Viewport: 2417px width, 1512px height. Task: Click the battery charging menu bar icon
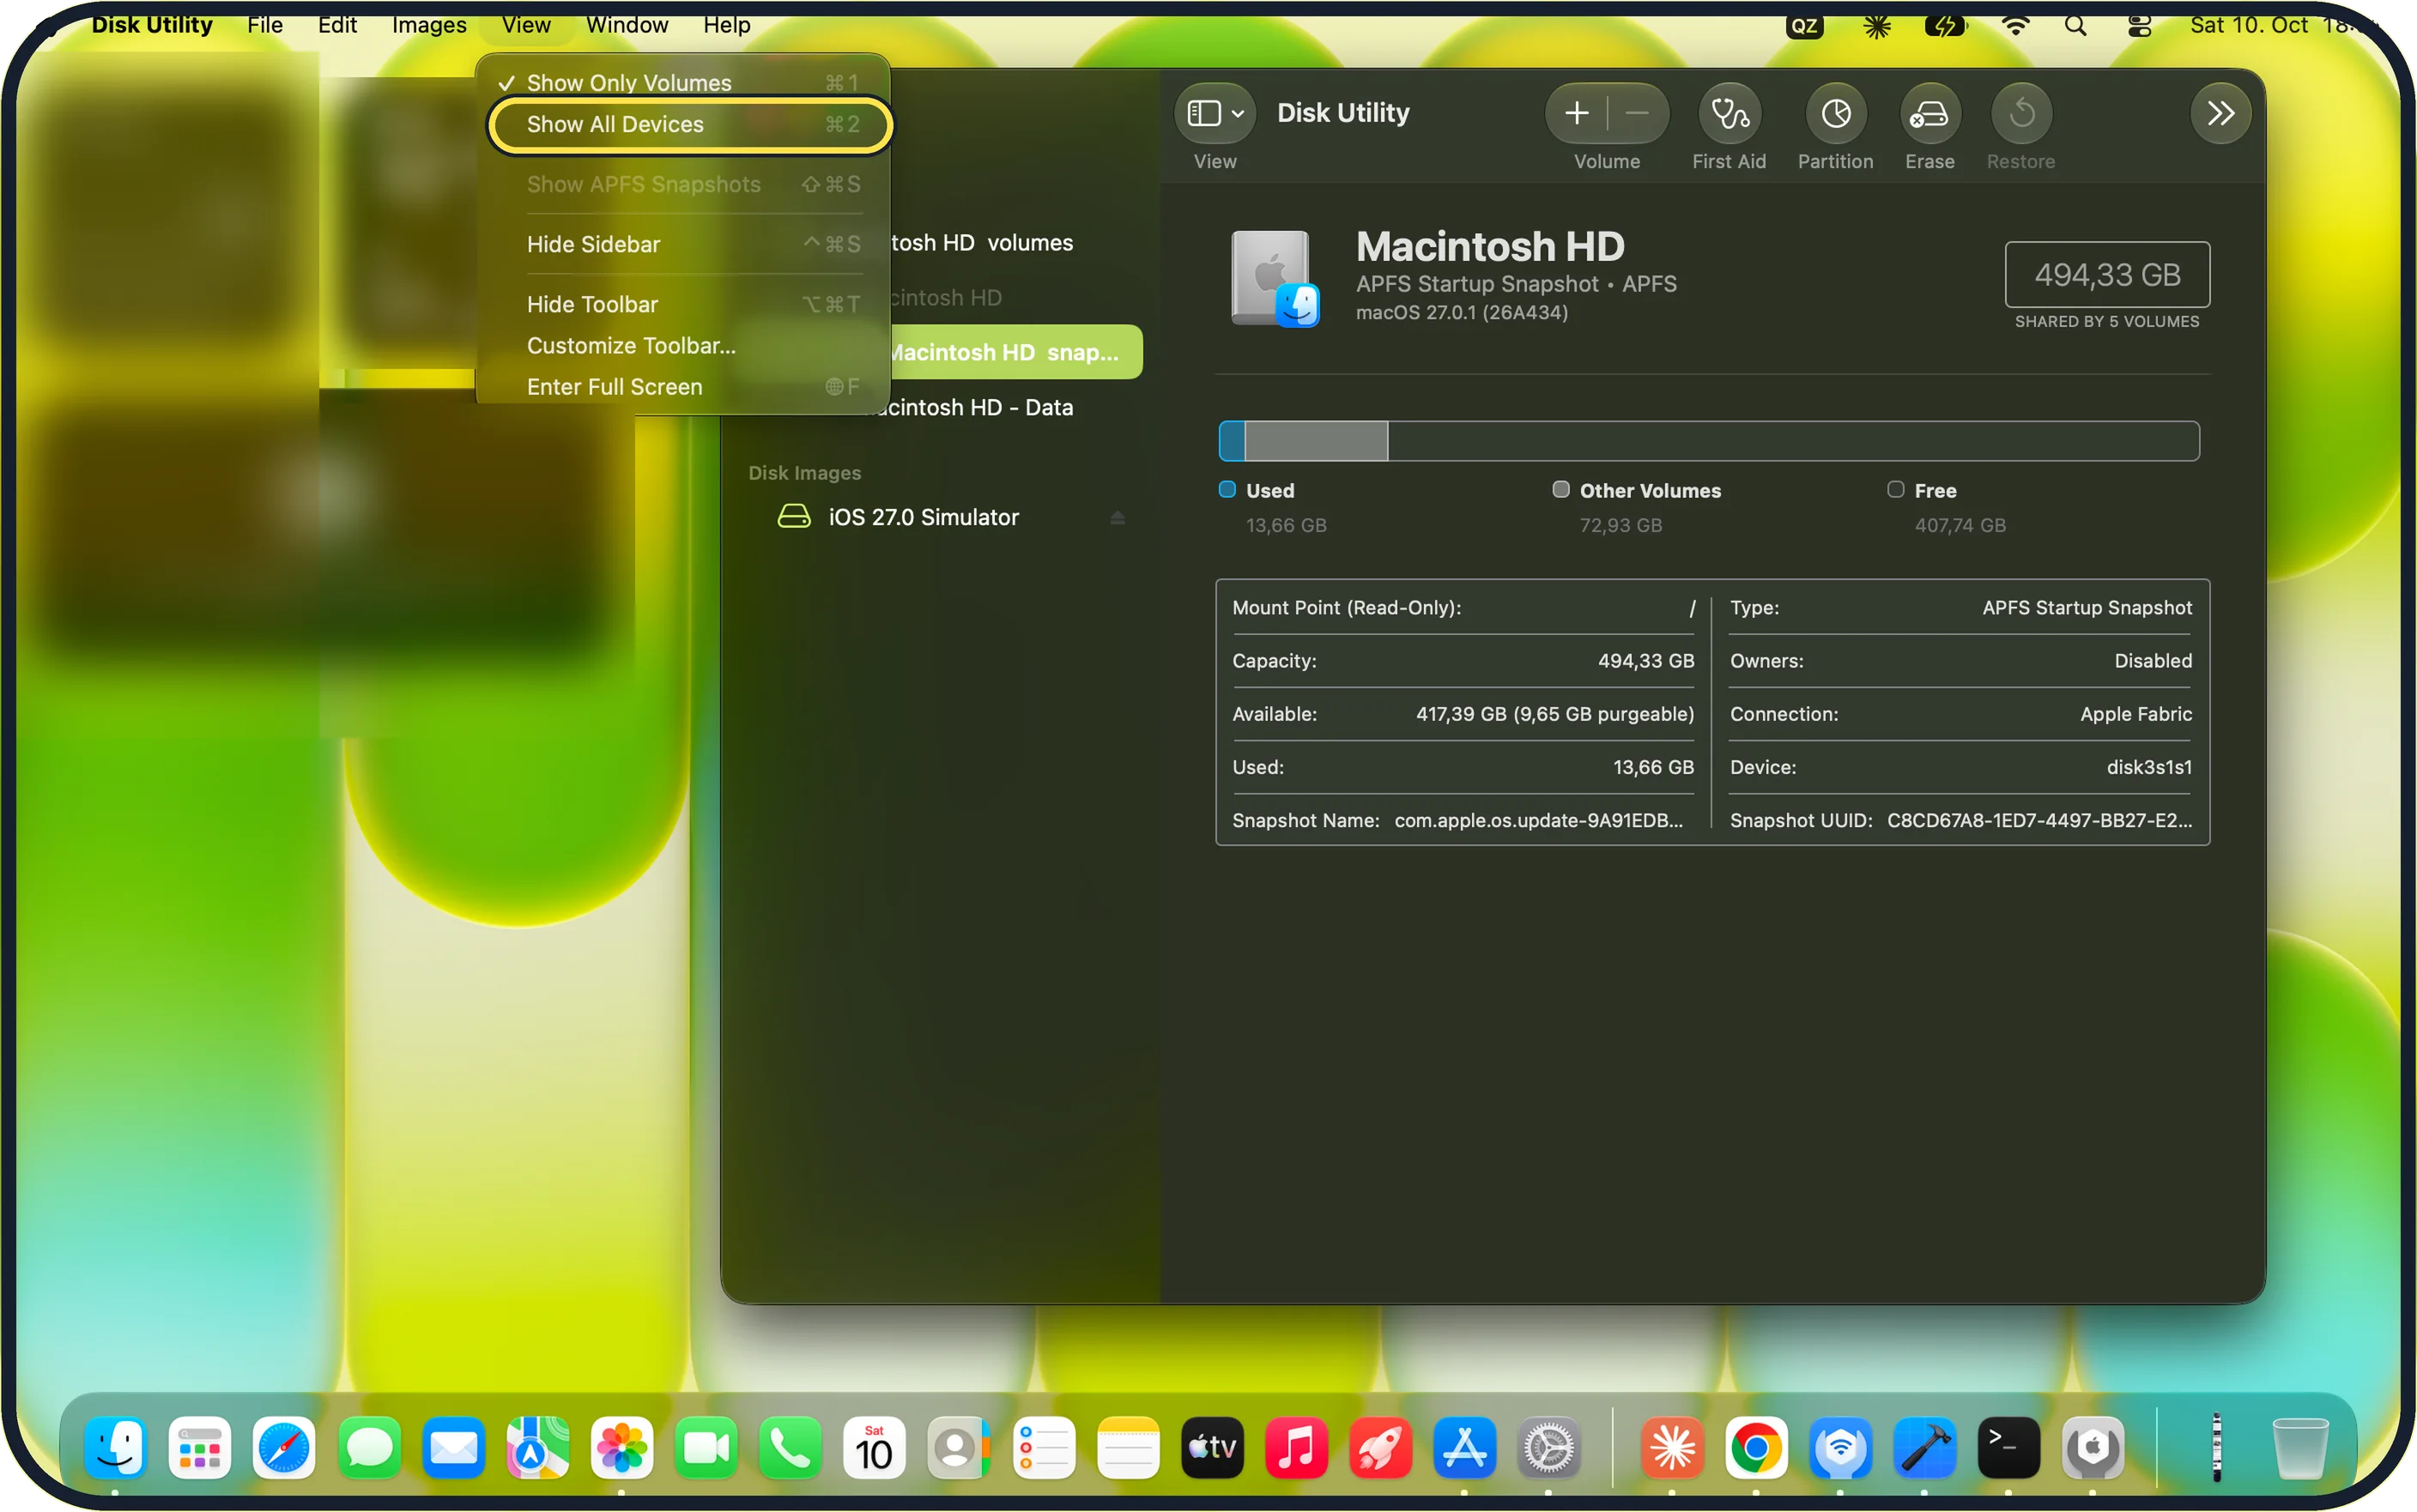click(1945, 26)
